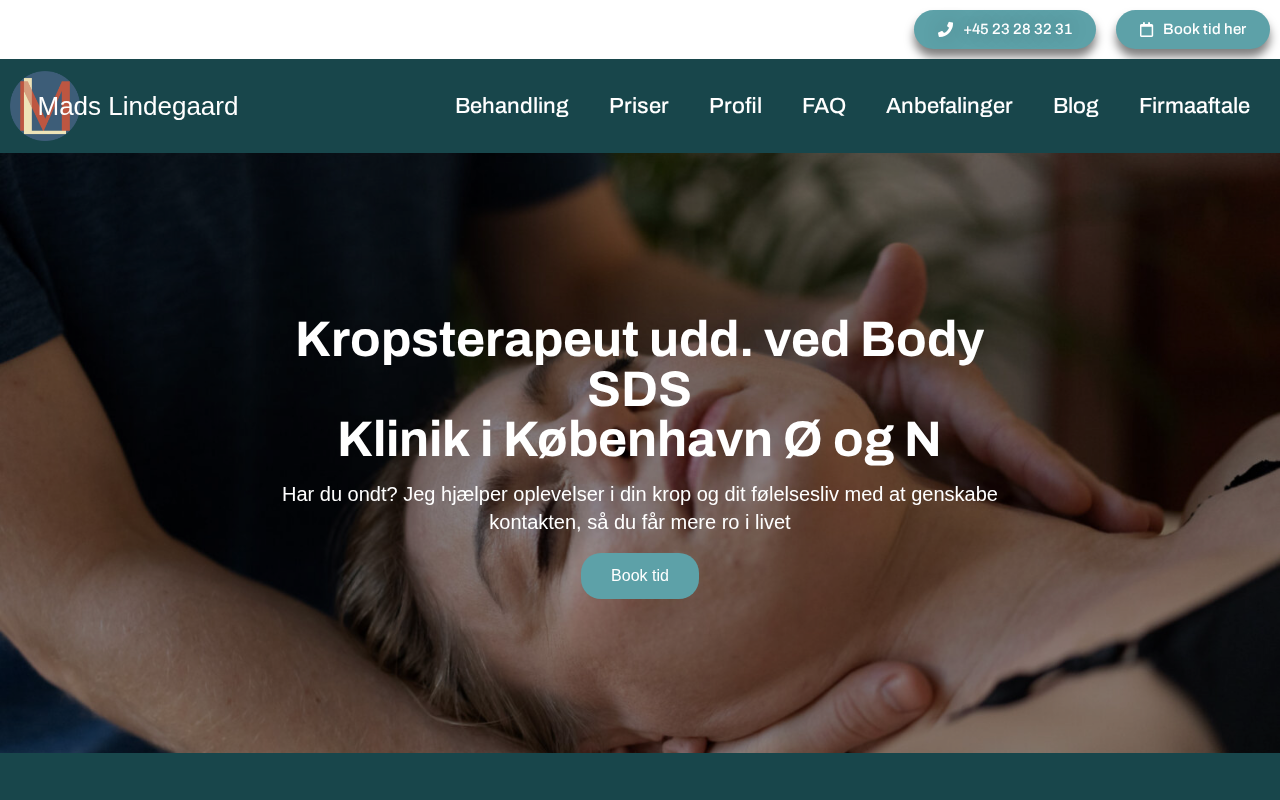1280x800 pixels.
Task: Visit the Blog page
Action: click(x=1076, y=106)
